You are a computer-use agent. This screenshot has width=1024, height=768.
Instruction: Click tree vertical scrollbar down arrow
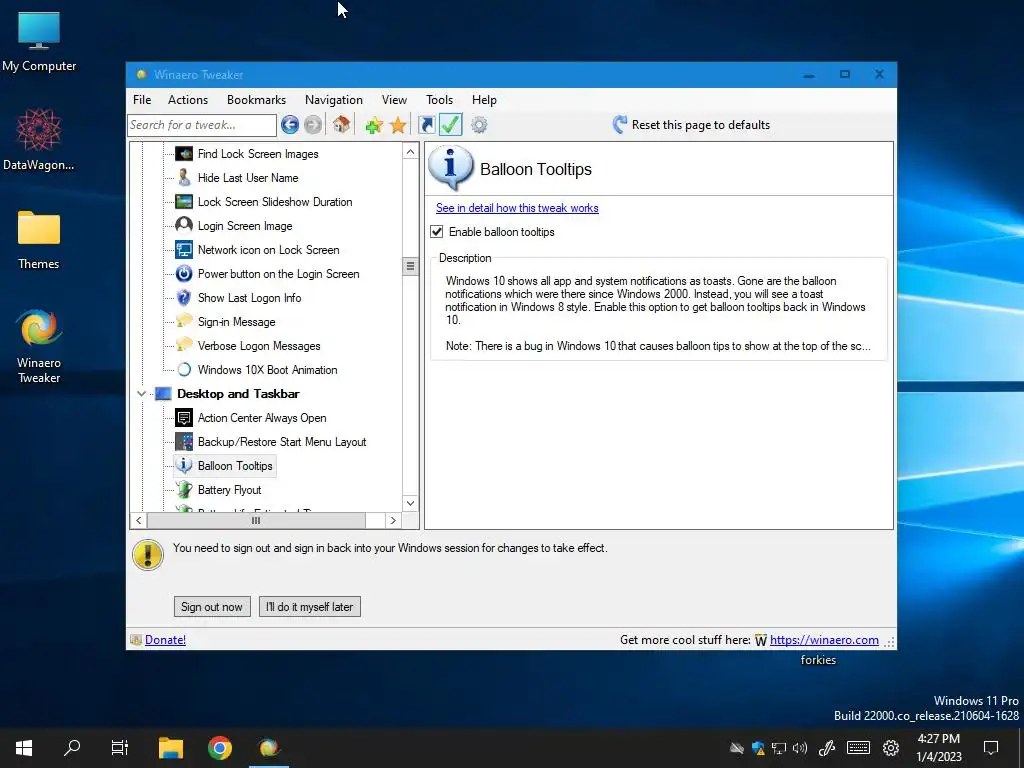(x=410, y=503)
